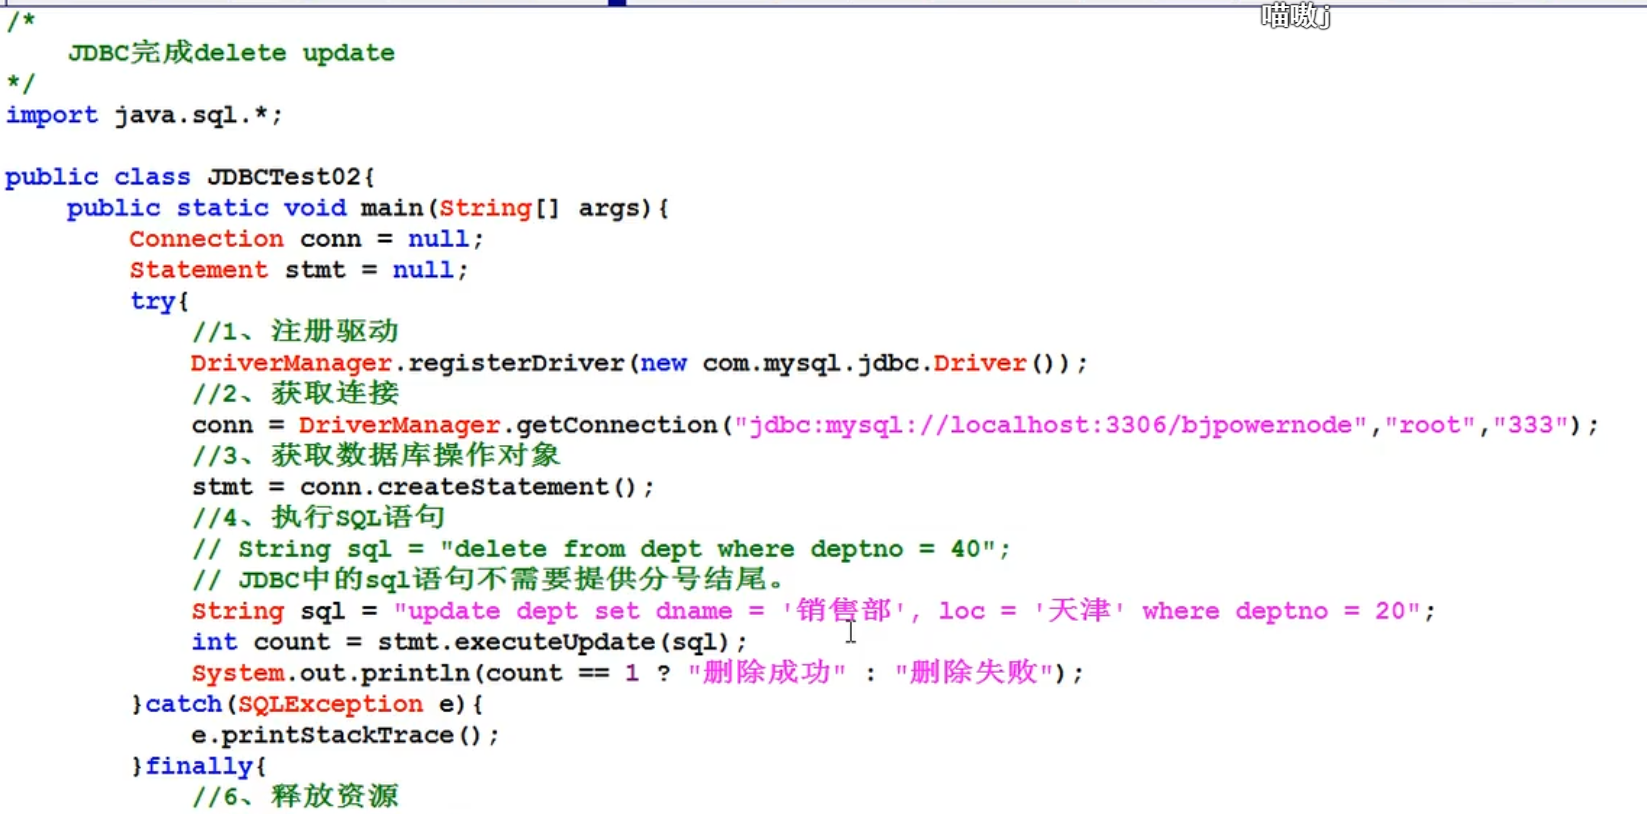Image resolution: width=1647 pixels, height=814 pixels.
Task: Click the 'SQLException' type in catch
Action: [330, 704]
